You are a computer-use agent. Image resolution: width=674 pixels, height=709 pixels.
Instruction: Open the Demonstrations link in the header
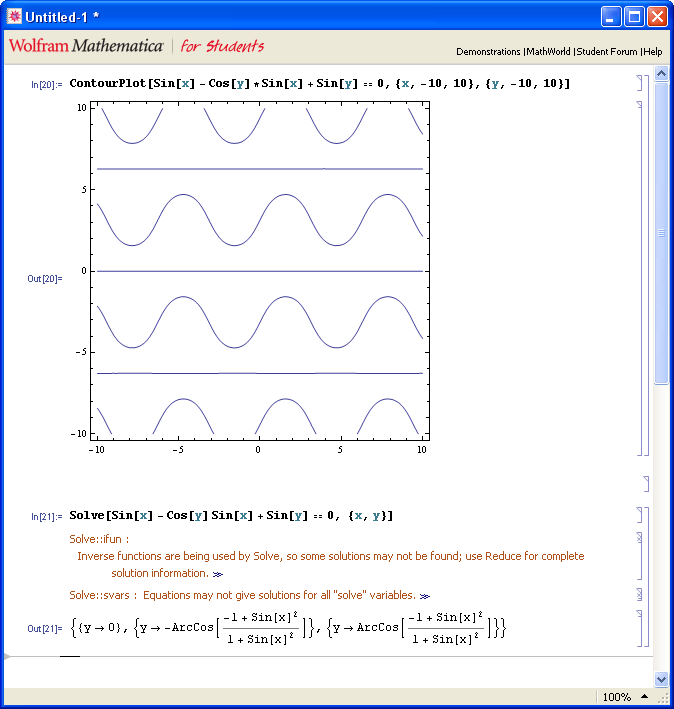coord(488,51)
